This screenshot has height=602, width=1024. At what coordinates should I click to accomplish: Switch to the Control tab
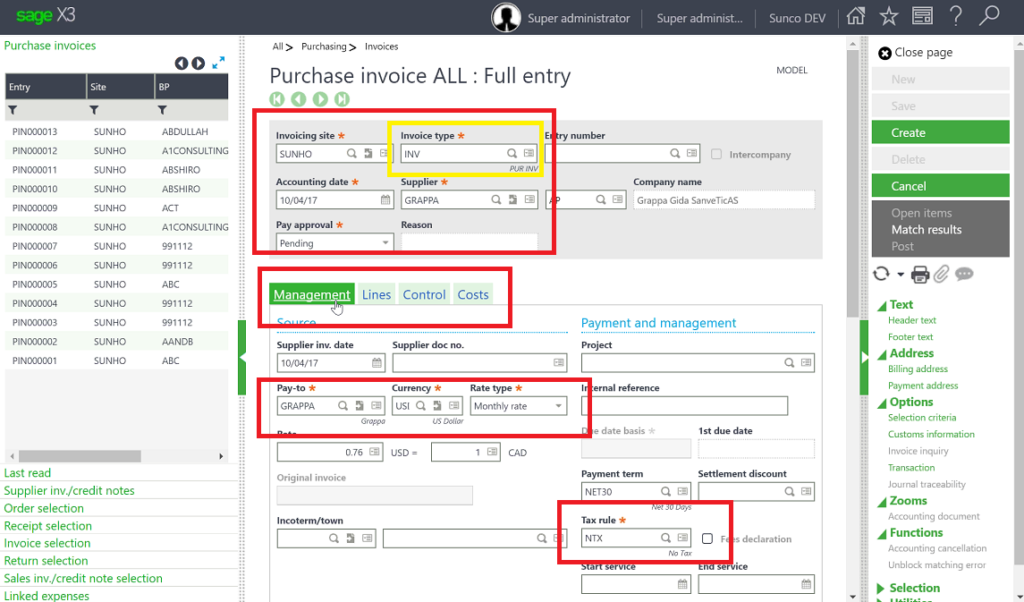point(424,294)
